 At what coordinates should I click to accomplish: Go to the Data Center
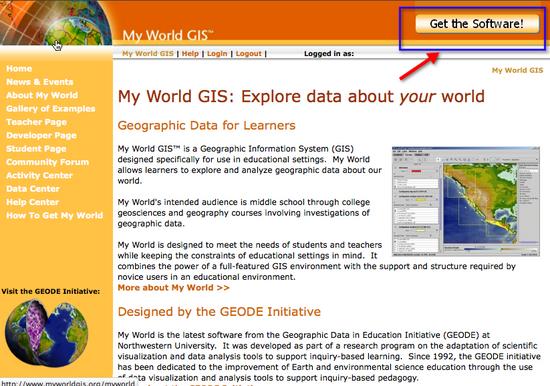33,188
